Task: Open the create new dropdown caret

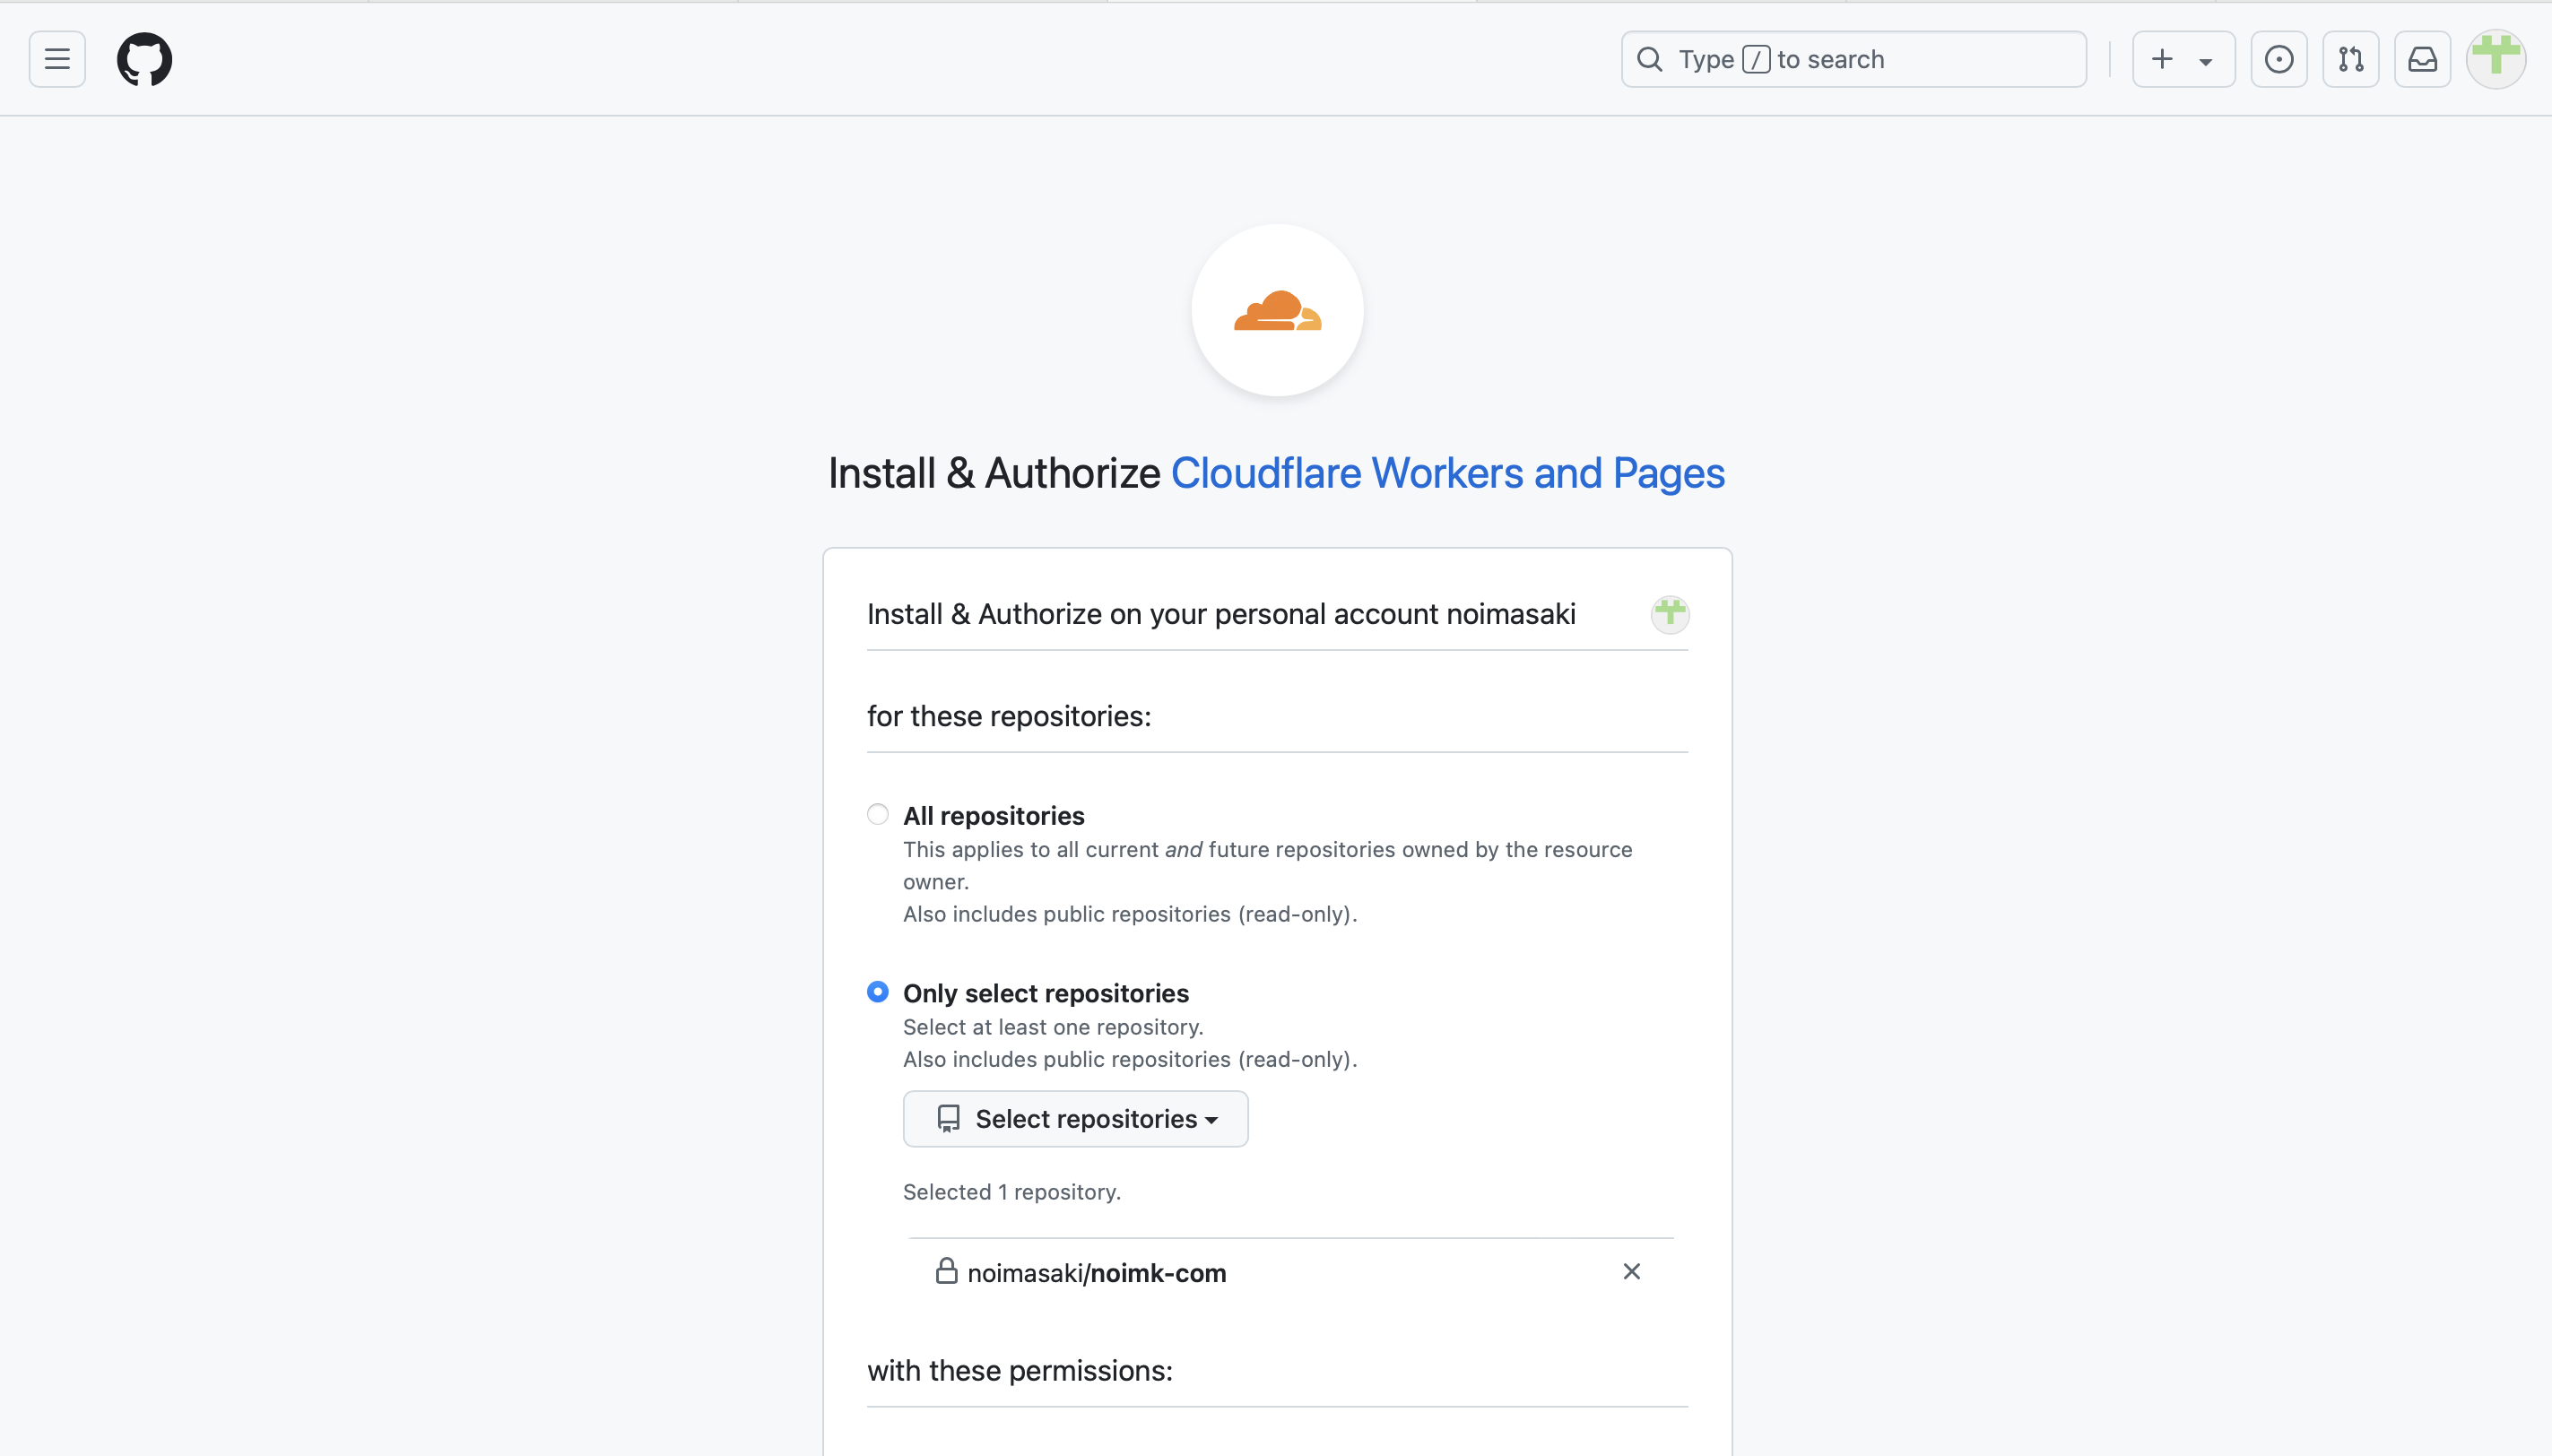Action: coord(2205,61)
